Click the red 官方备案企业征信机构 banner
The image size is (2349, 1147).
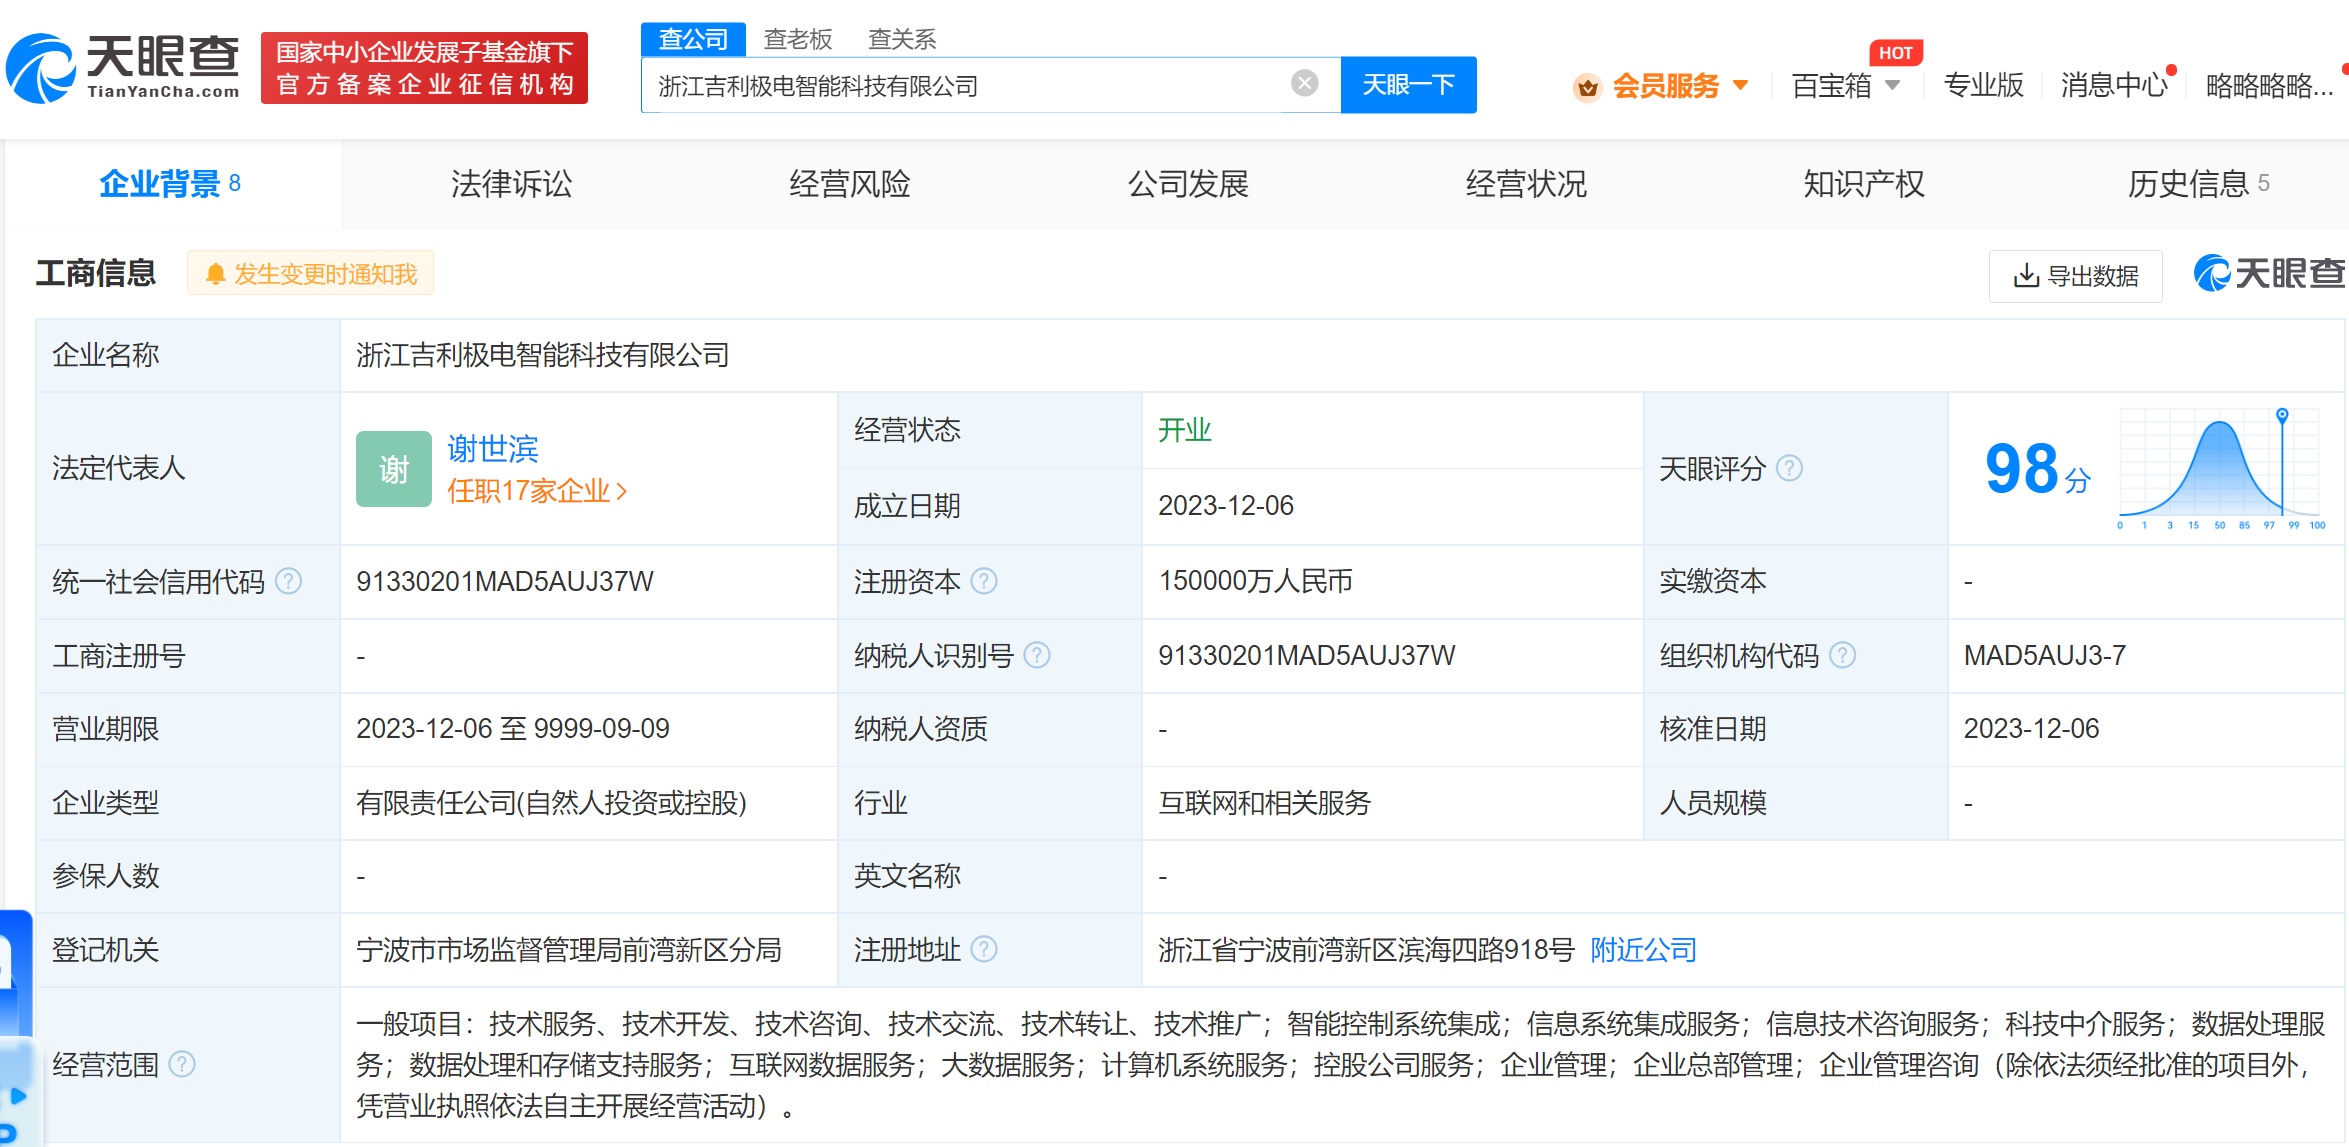[x=424, y=68]
